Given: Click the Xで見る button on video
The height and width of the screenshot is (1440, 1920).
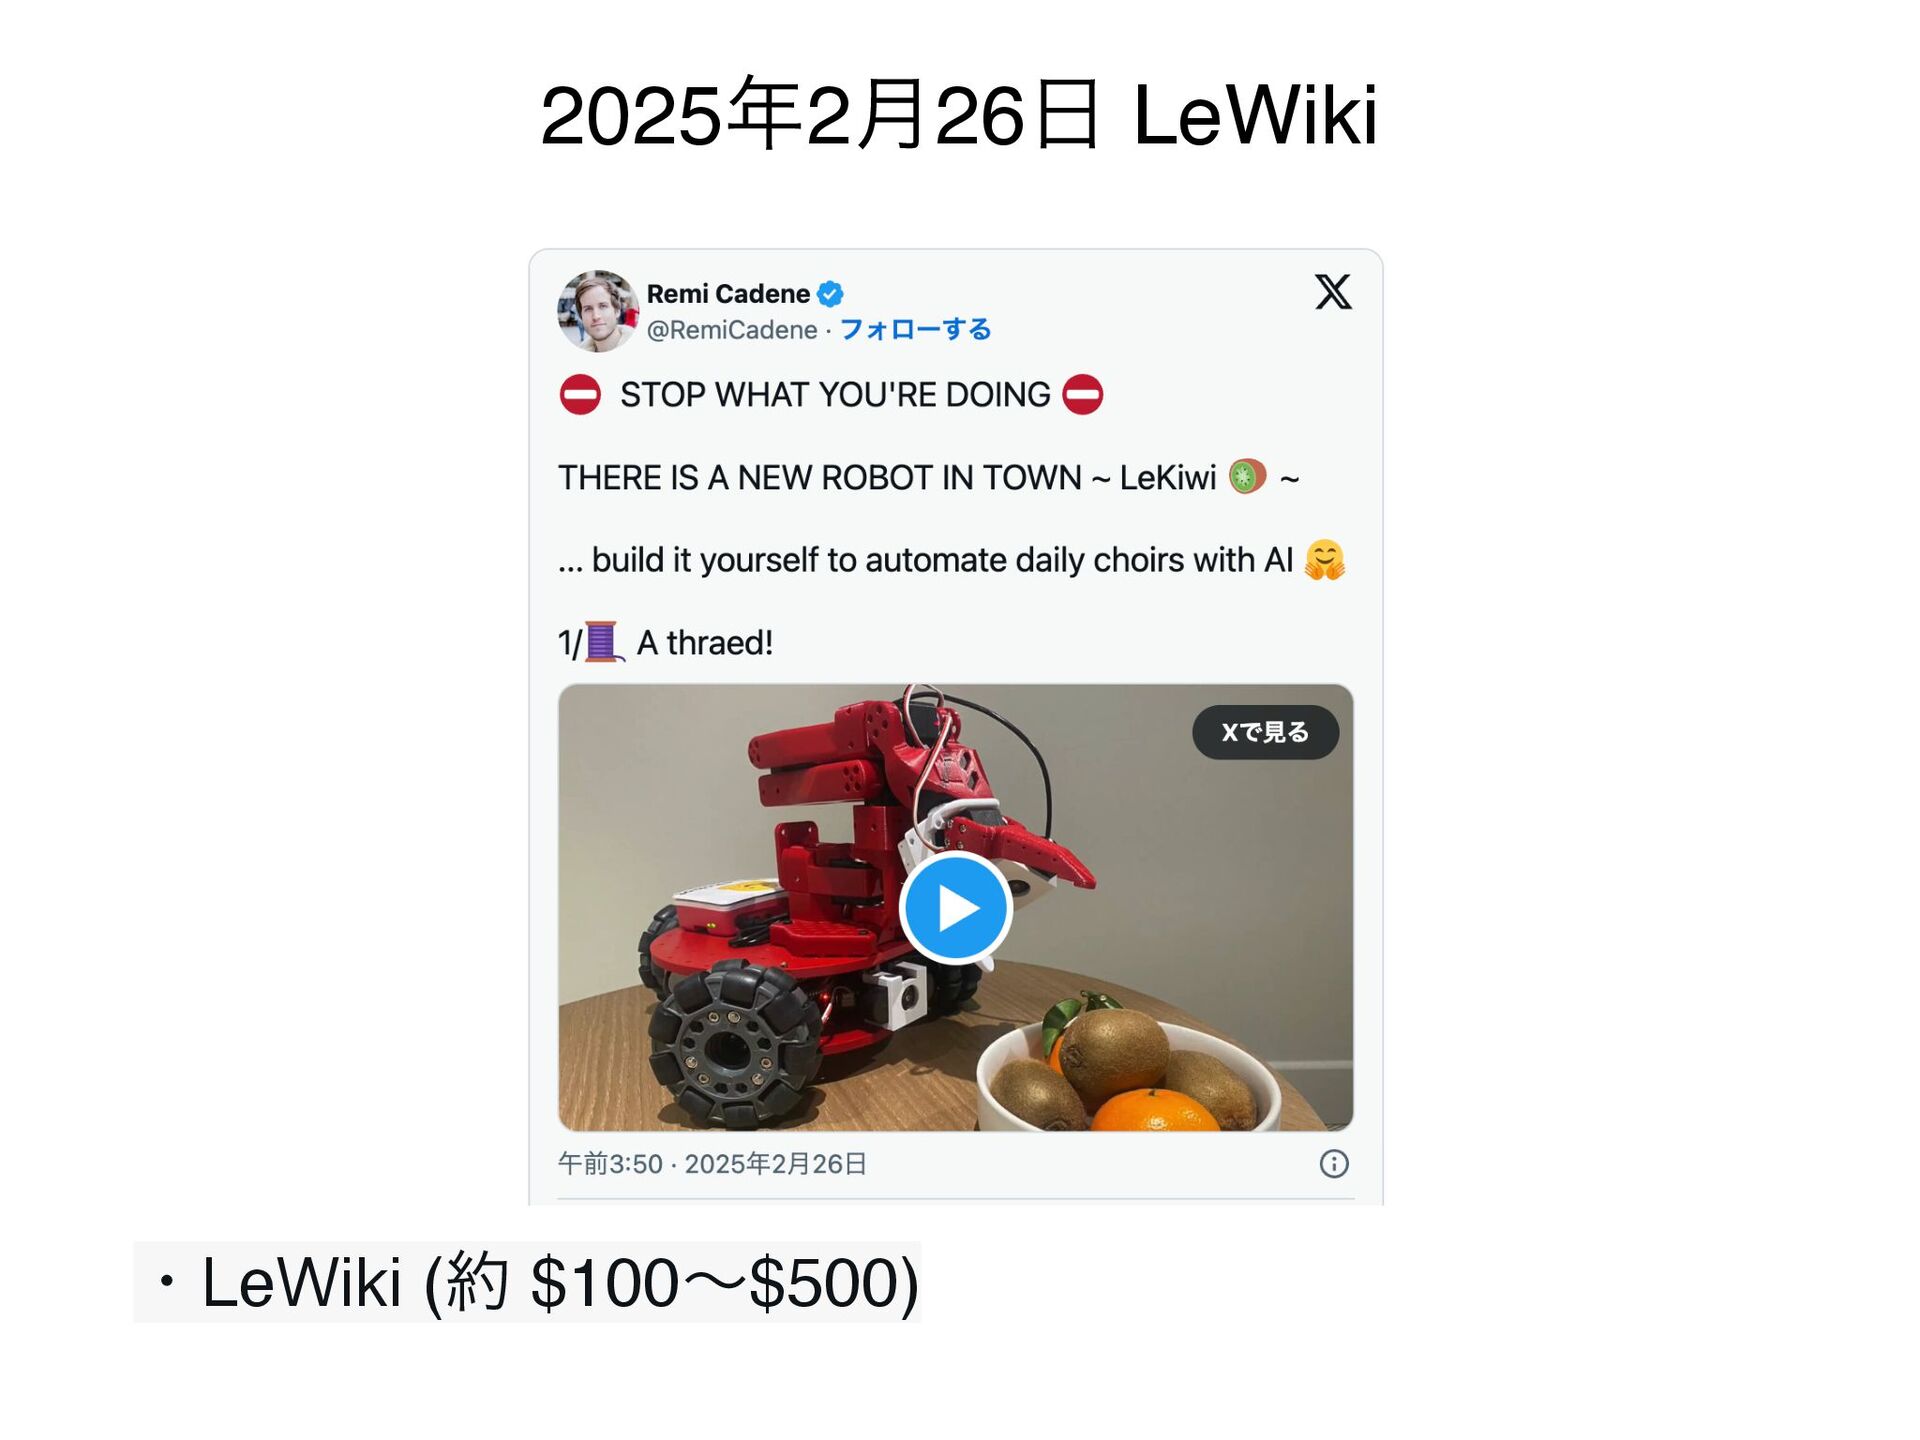Looking at the screenshot, I should 1265,732.
